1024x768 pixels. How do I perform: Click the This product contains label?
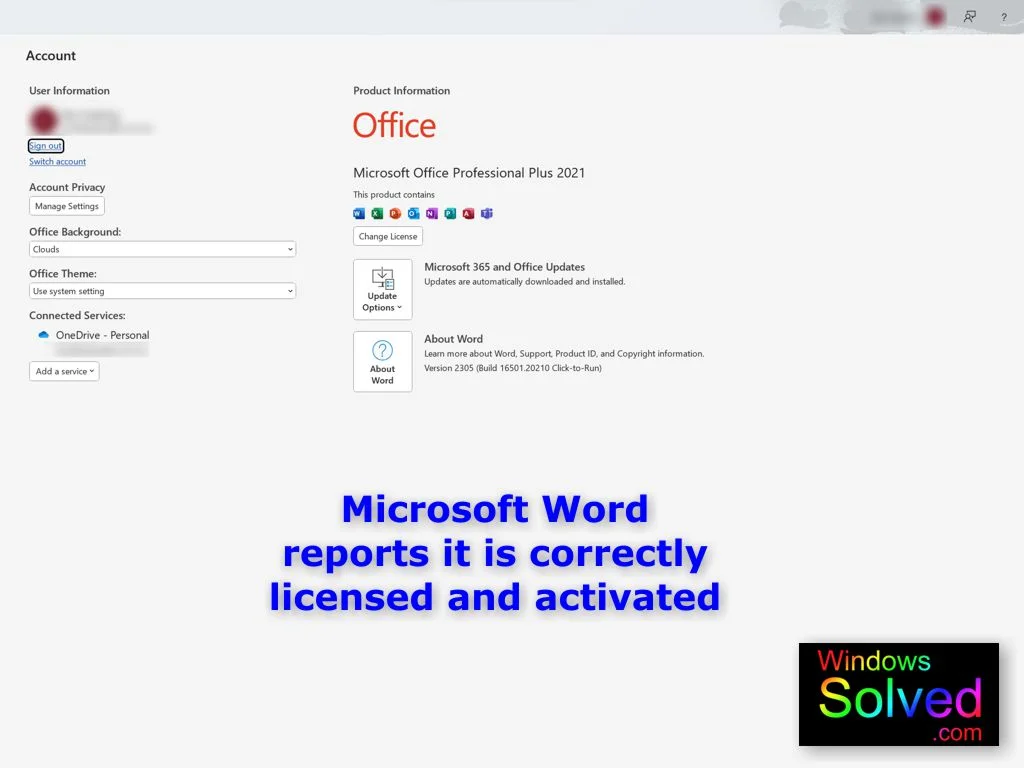click(x=394, y=194)
